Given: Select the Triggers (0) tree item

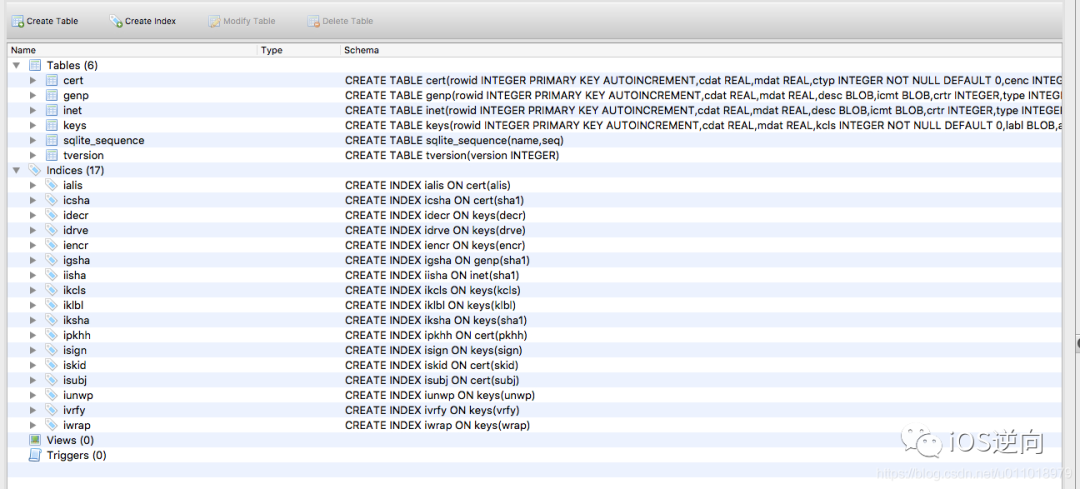Looking at the screenshot, I should click(76, 455).
